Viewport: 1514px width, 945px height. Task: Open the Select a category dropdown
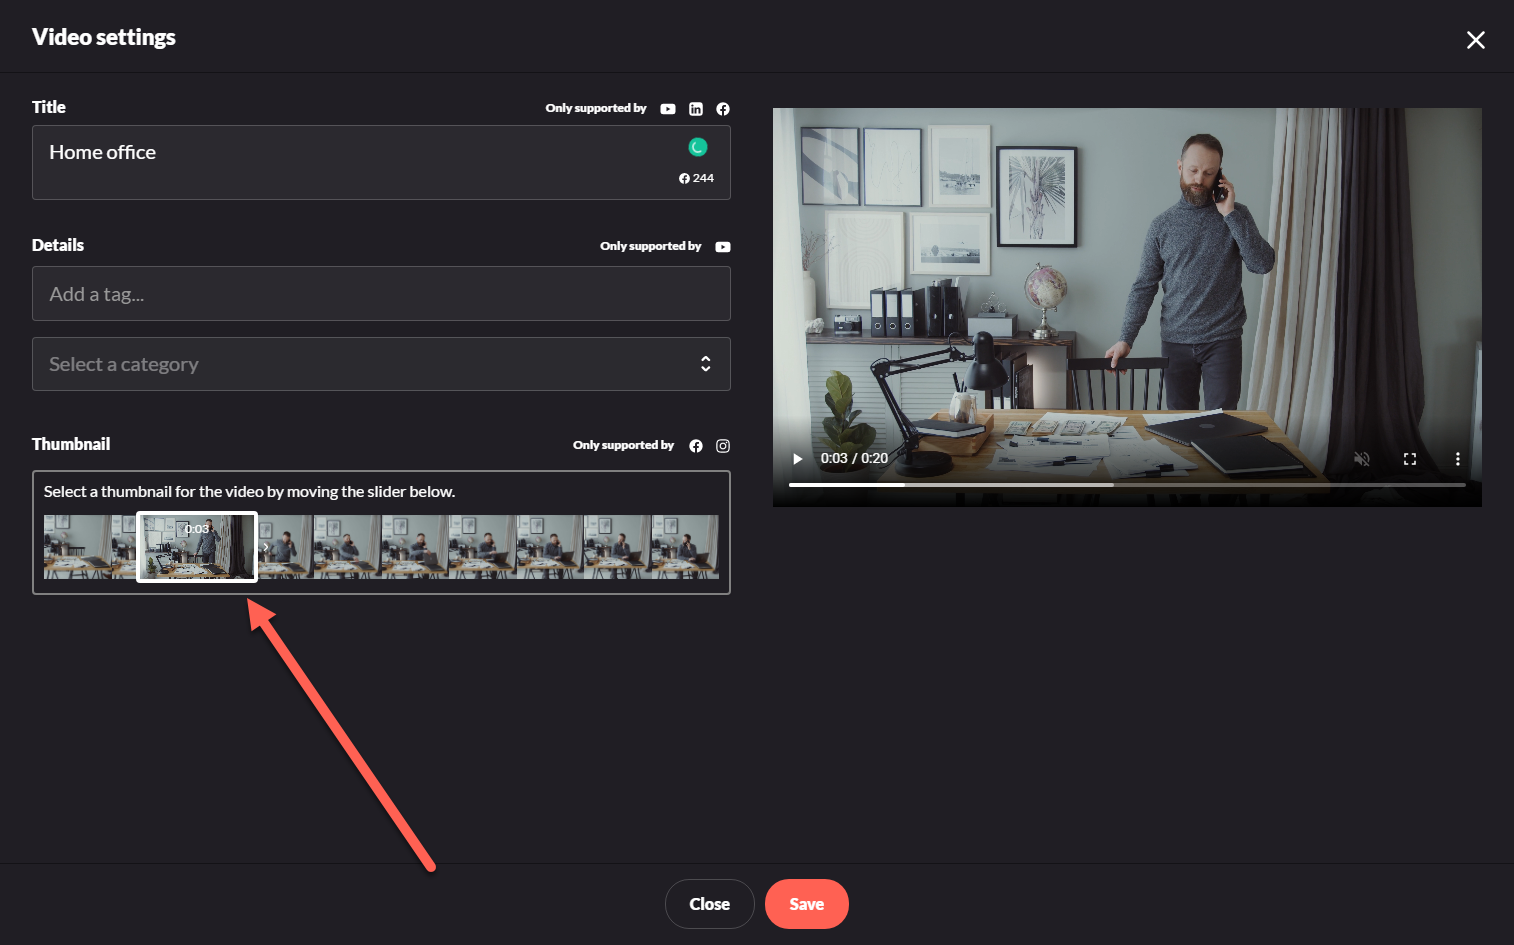point(381,364)
